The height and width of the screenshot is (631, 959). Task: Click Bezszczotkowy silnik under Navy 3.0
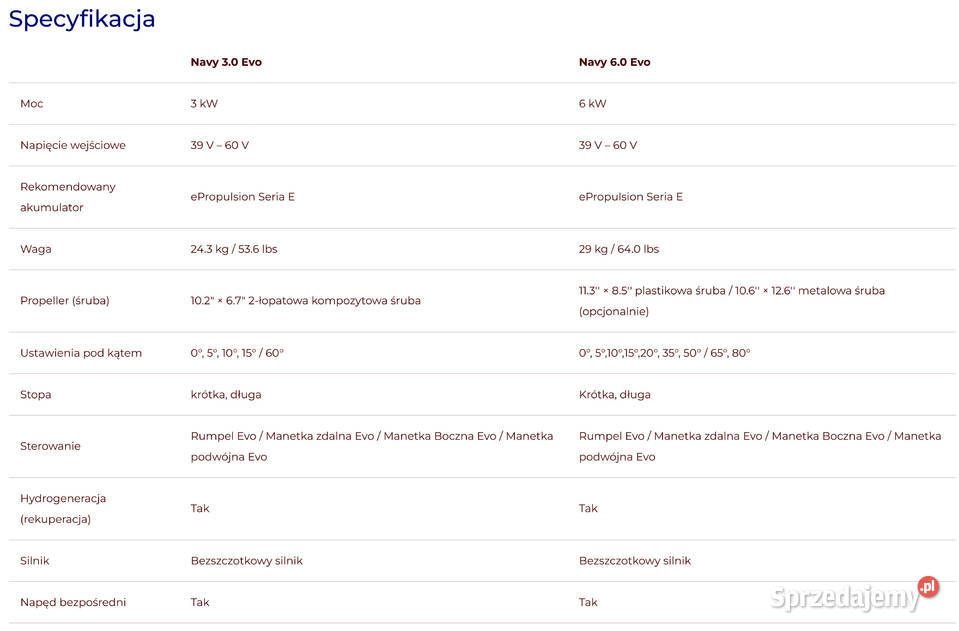[246, 561]
